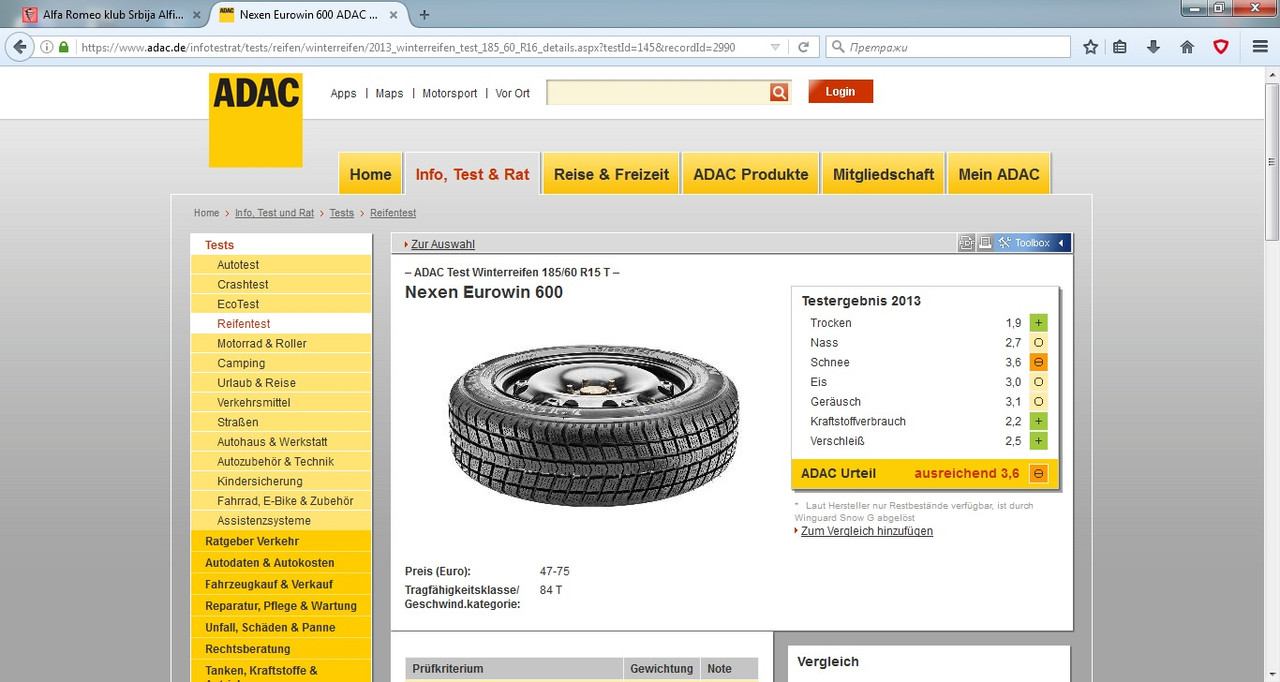Show bookmarks list icon
1280x682 pixels.
(1120, 47)
